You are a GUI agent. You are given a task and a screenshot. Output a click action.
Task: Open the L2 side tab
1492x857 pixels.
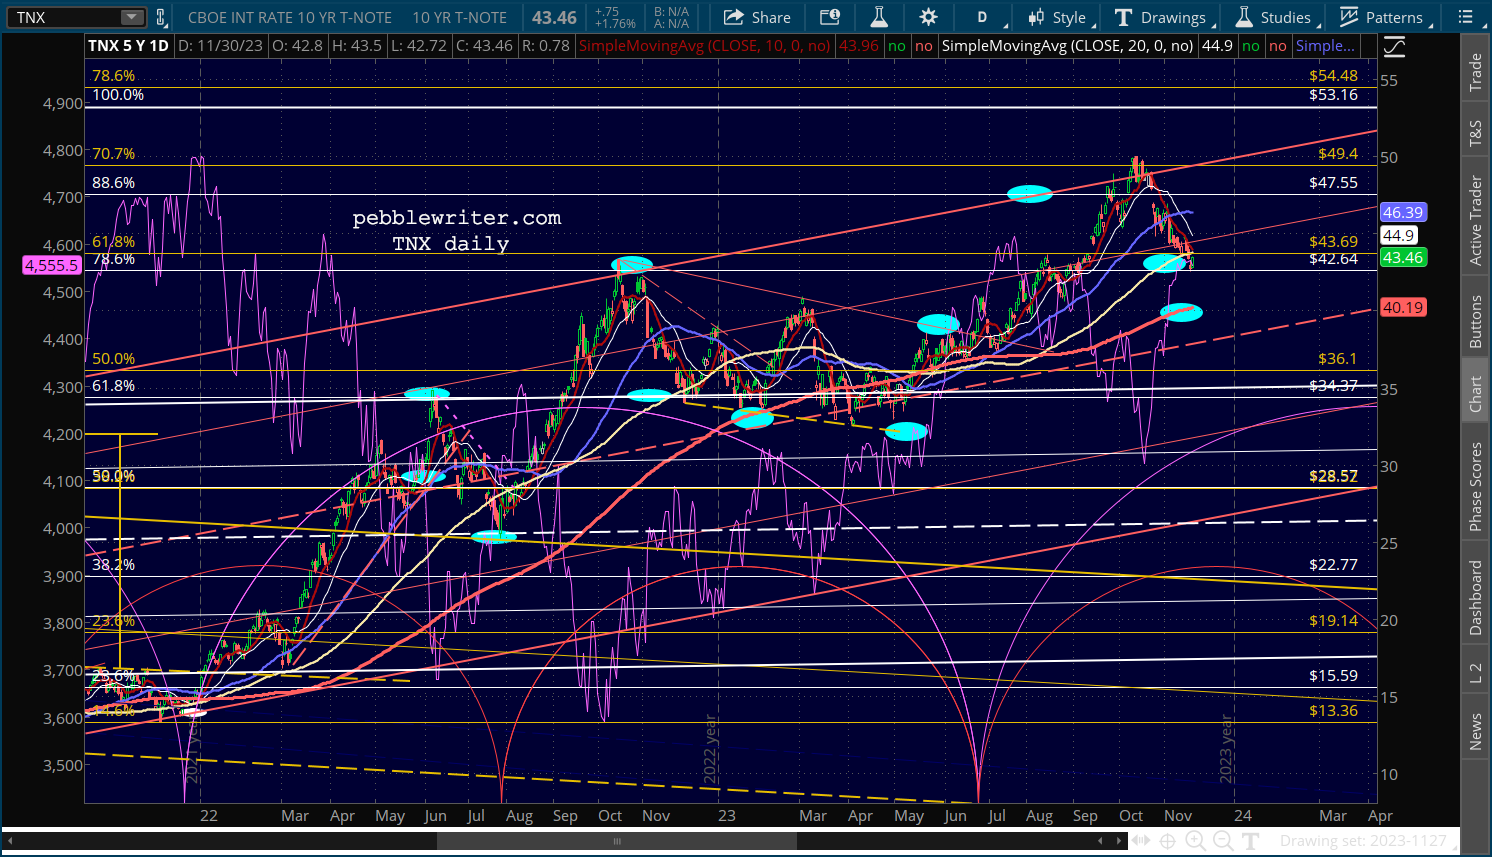[x=1475, y=674]
